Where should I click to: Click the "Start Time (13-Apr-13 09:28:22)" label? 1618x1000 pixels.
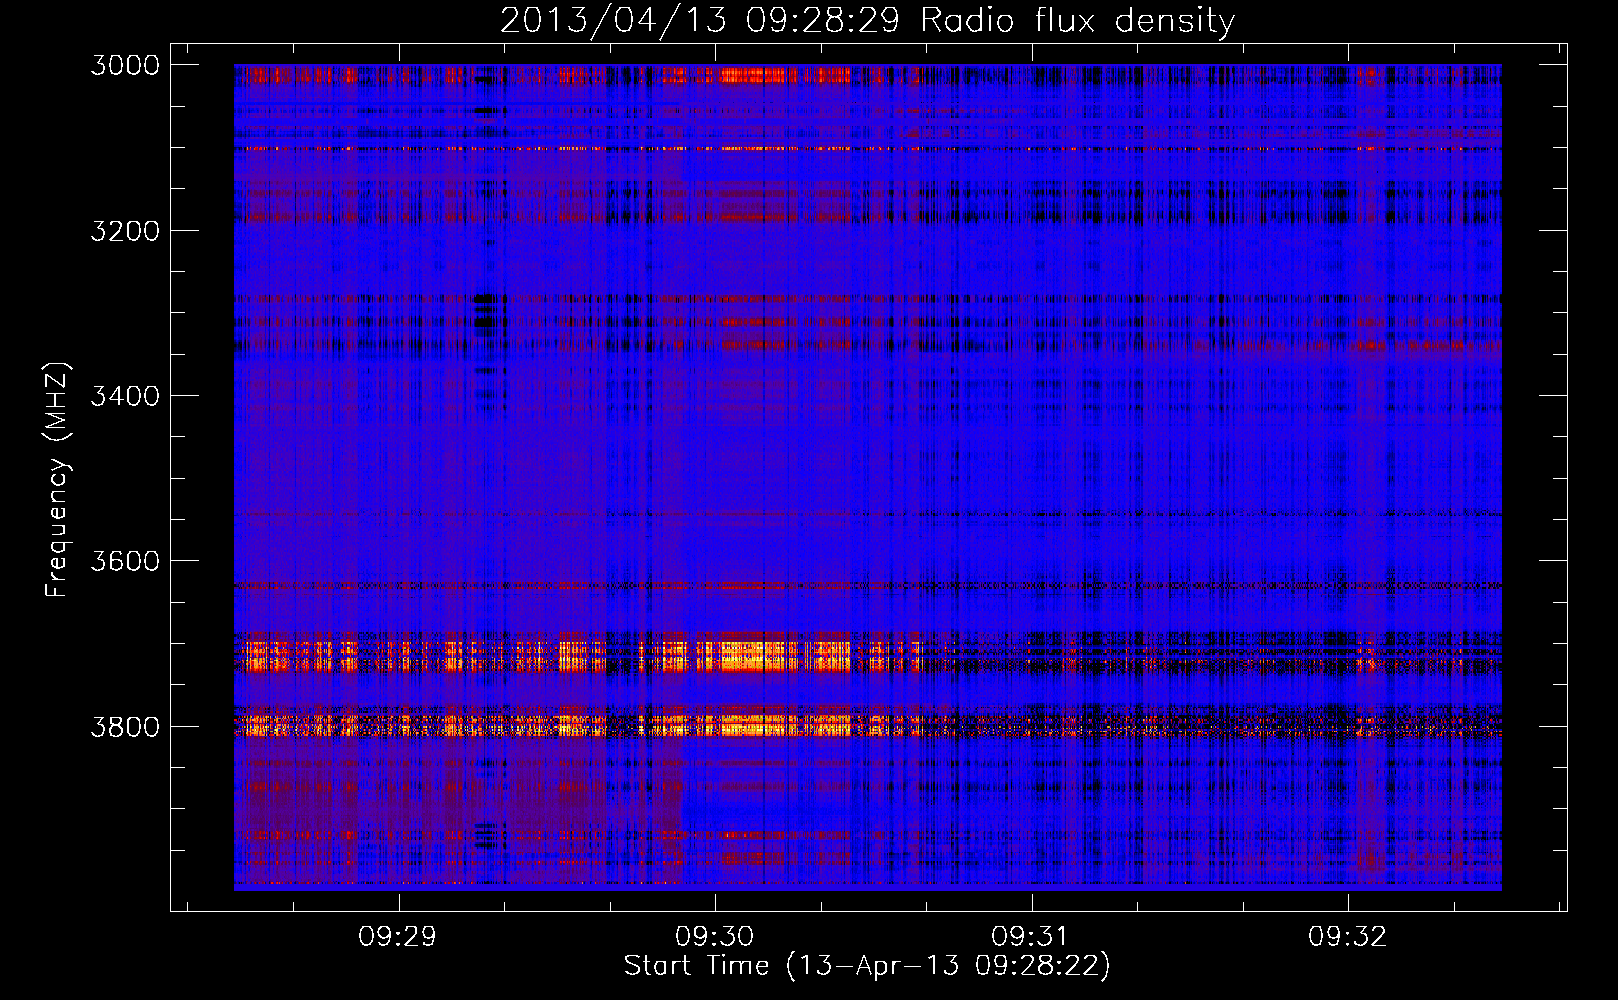tap(867, 966)
